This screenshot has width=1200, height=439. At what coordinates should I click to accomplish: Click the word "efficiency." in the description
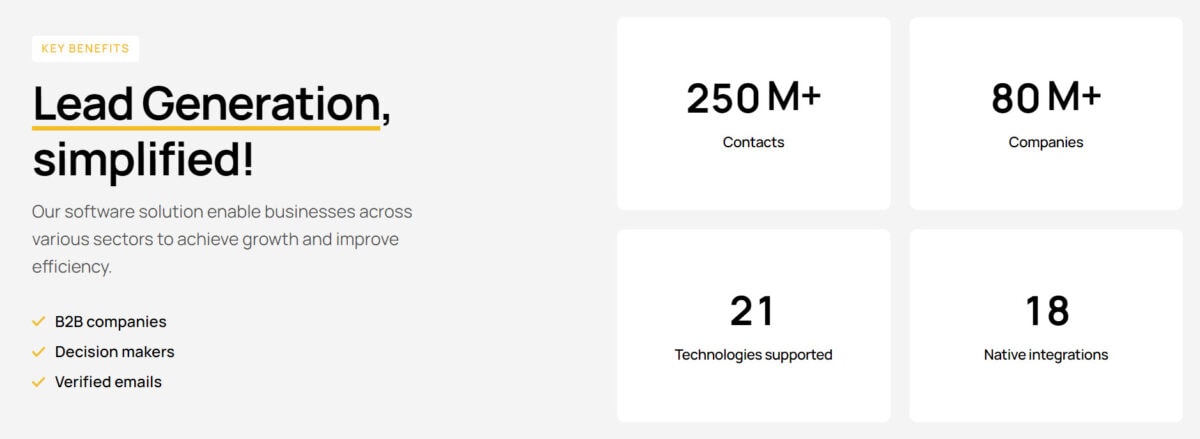(x=71, y=267)
